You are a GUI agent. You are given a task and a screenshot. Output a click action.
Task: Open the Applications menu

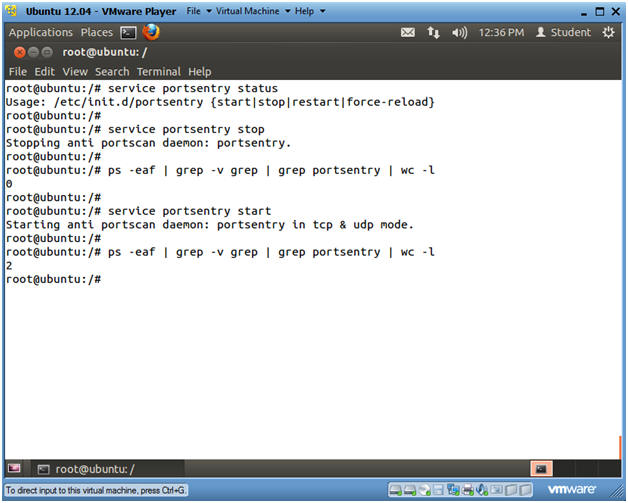coord(40,32)
